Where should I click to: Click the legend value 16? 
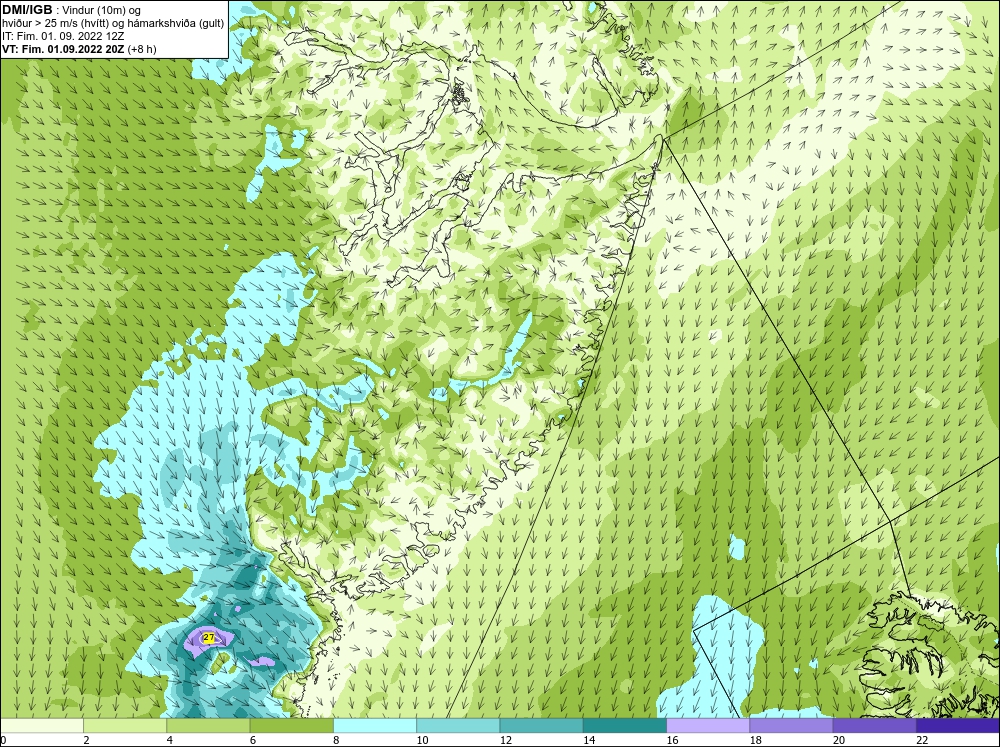coord(672,740)
